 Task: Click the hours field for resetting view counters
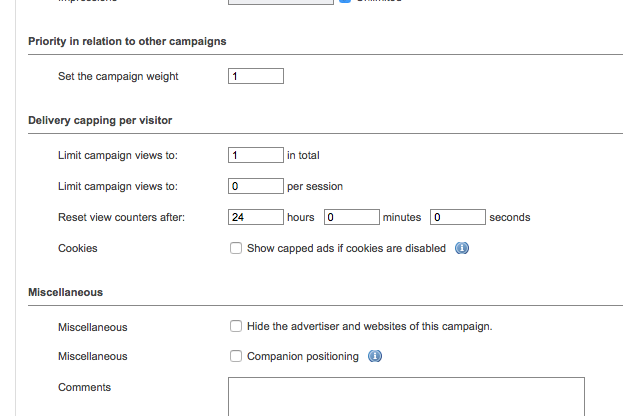(x=256, y=217)
